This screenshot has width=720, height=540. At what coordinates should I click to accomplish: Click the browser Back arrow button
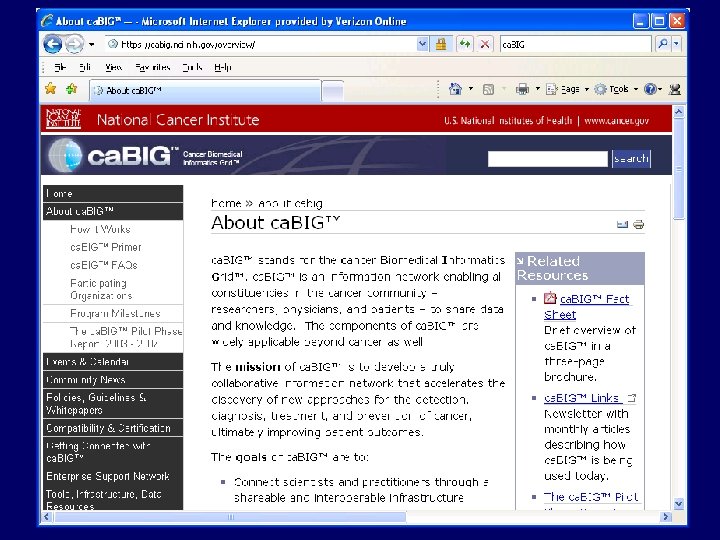click(x=52, y=45)
